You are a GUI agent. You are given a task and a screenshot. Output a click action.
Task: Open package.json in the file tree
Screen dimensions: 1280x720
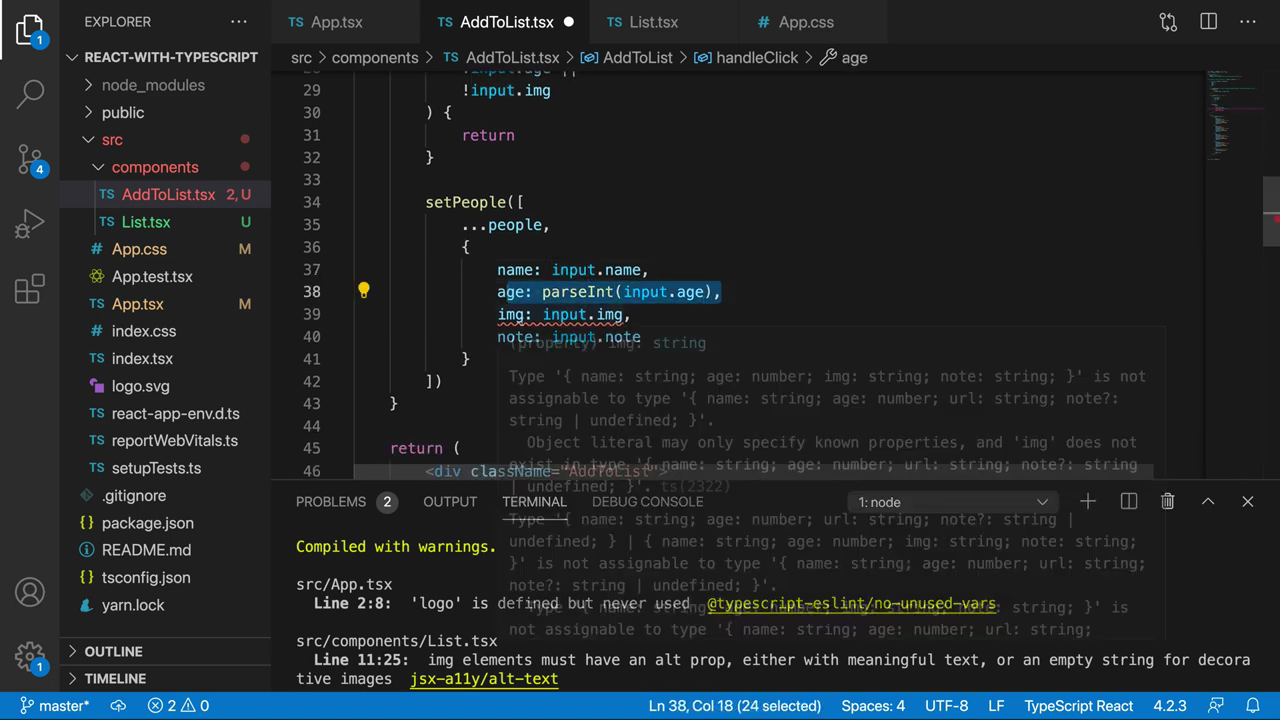point(165,523)
